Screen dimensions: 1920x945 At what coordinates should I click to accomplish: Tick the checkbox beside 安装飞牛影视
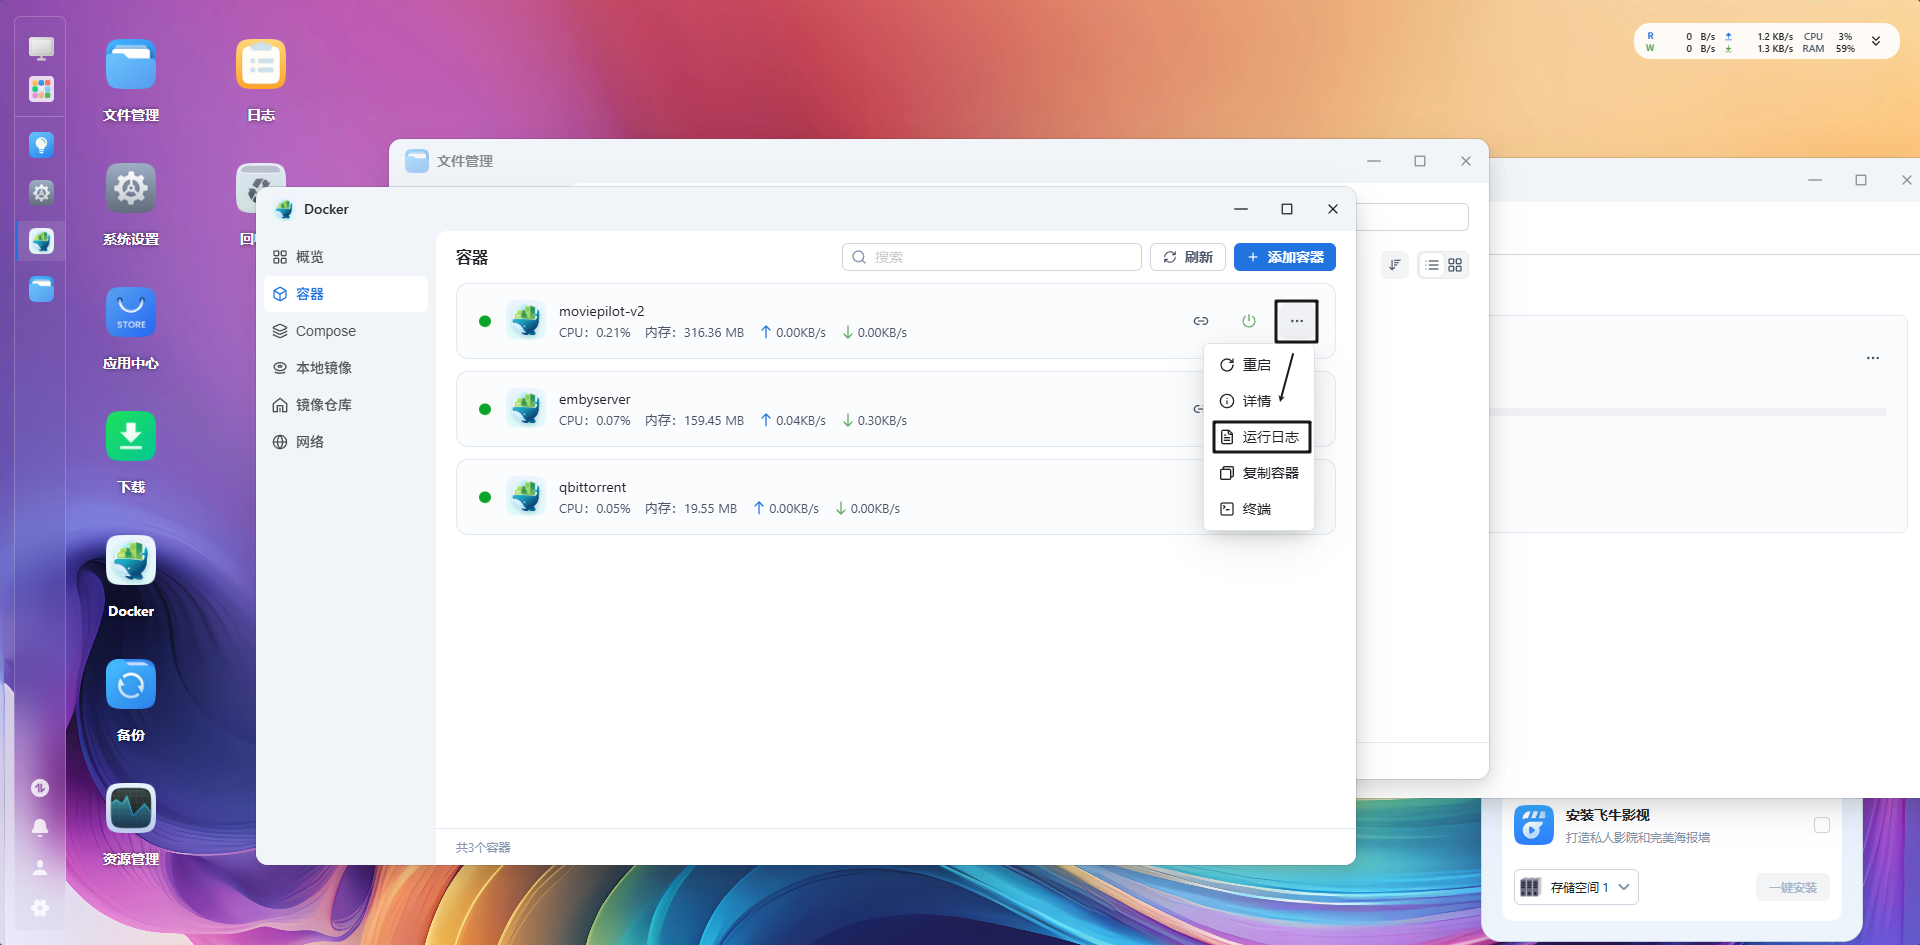tap(1821, 825)
